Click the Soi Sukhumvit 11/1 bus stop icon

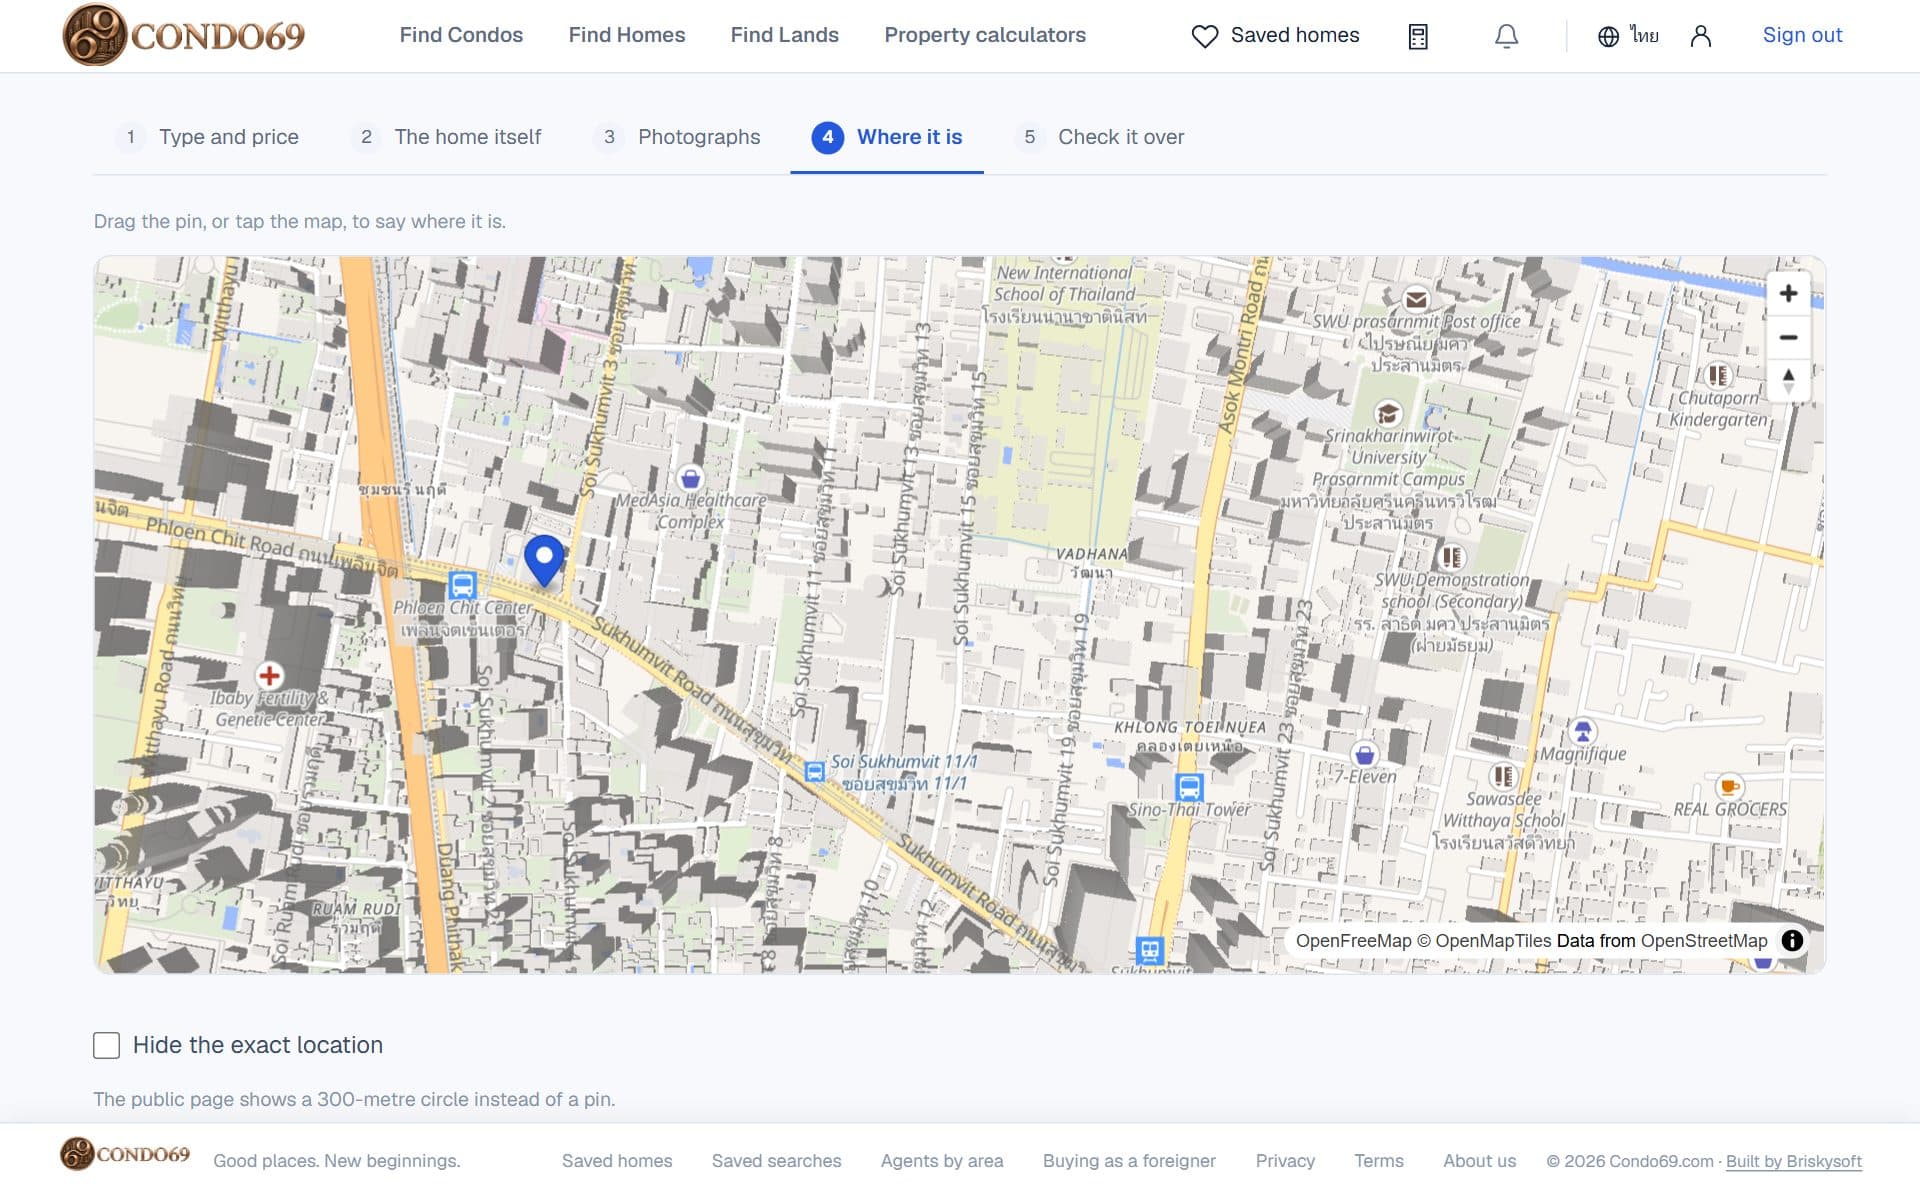coord(815,771)
